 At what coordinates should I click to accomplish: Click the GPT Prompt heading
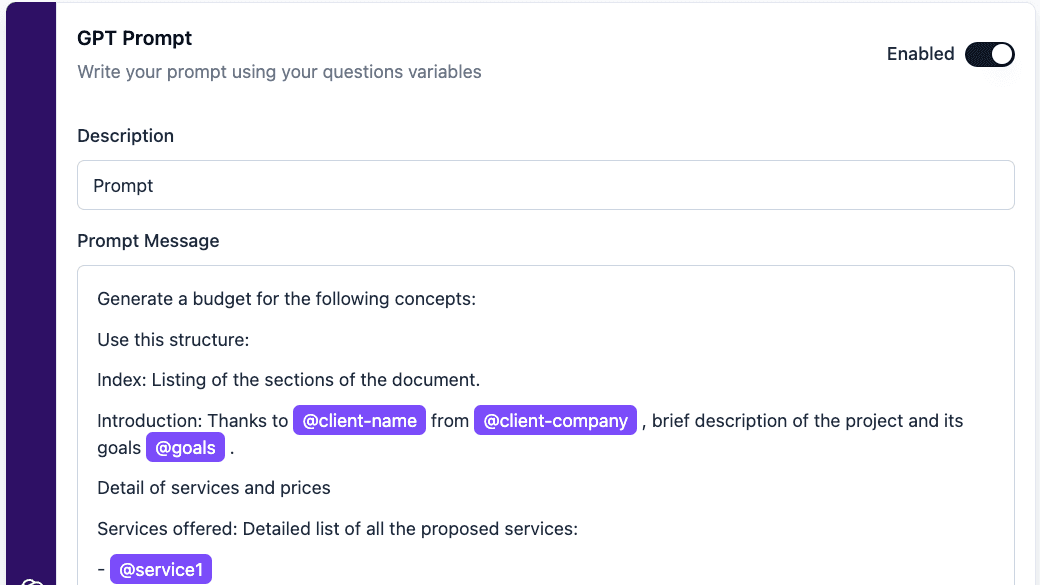pos(135,38)
